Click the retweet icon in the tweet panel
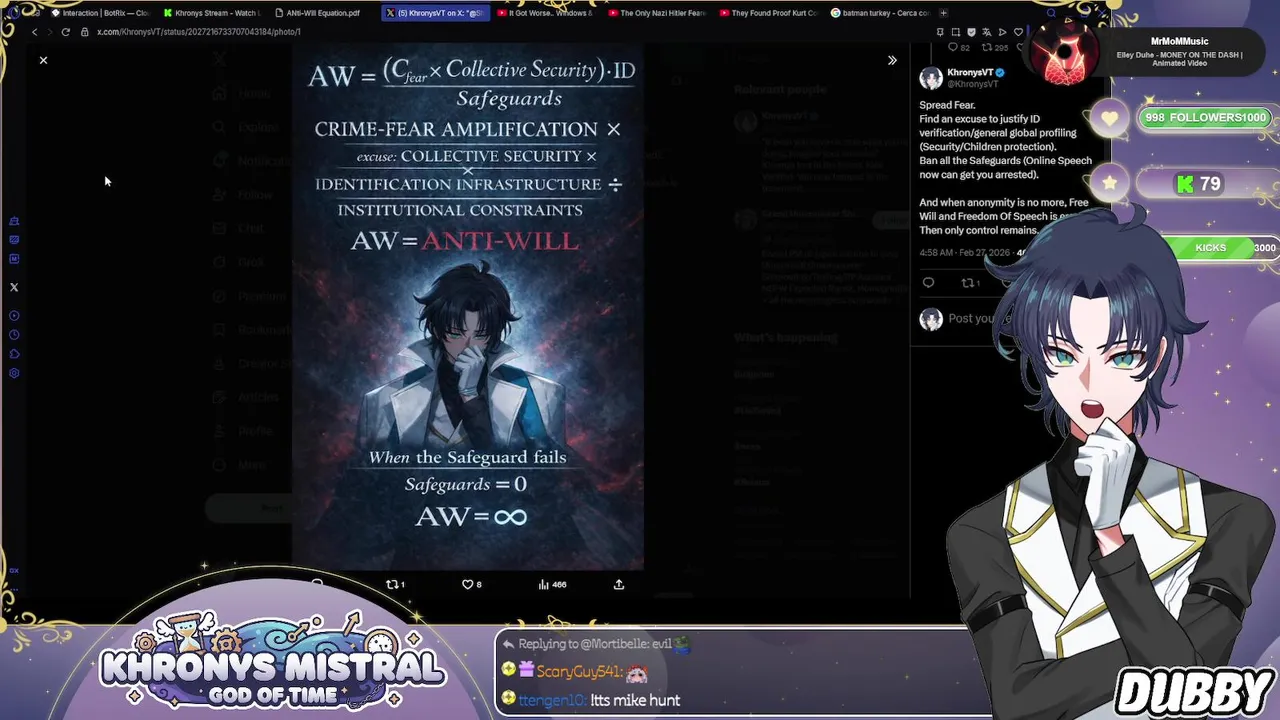 pyautogui.click(x=967, y=283)
